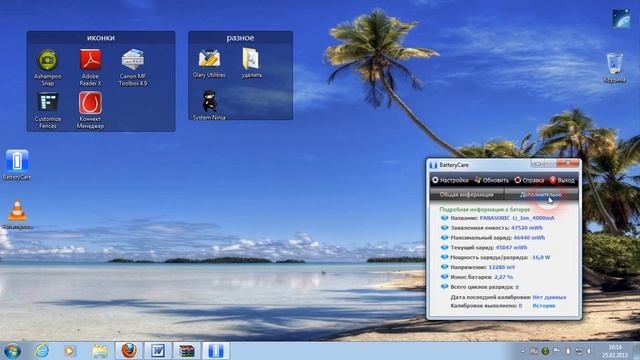Click the Нет данных calibration date value
The width and height of the screenshot is (640, 360).
pyautogui.click(x=549, y=297)
